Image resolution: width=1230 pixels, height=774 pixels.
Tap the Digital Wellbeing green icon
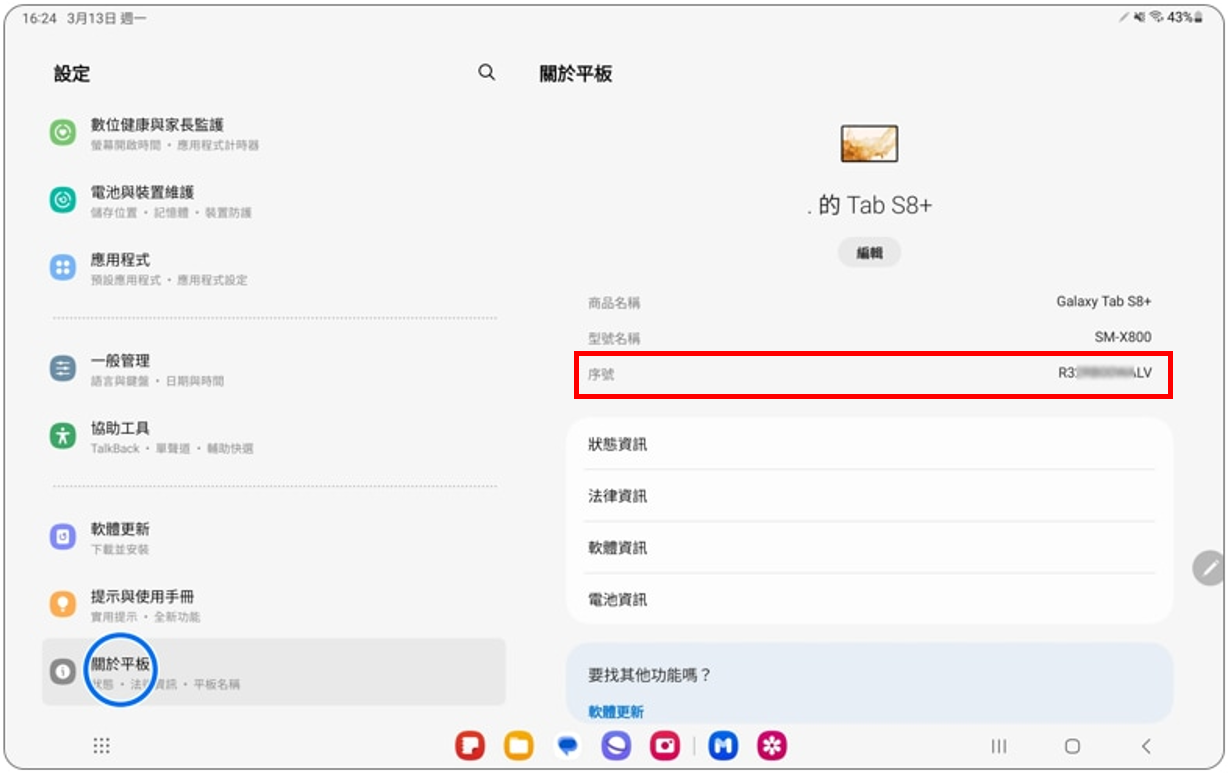coord(63,132)
